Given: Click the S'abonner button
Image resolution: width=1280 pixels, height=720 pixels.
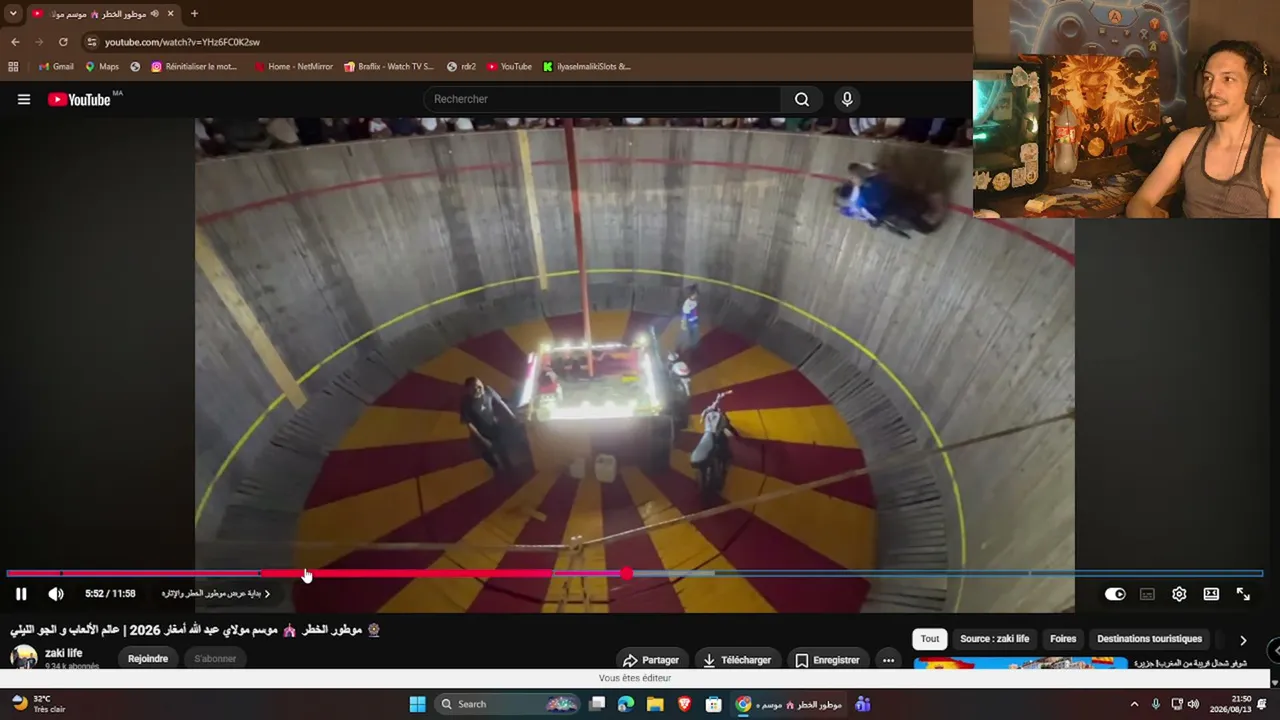Looking at the screenshot, I should point(215,659).
